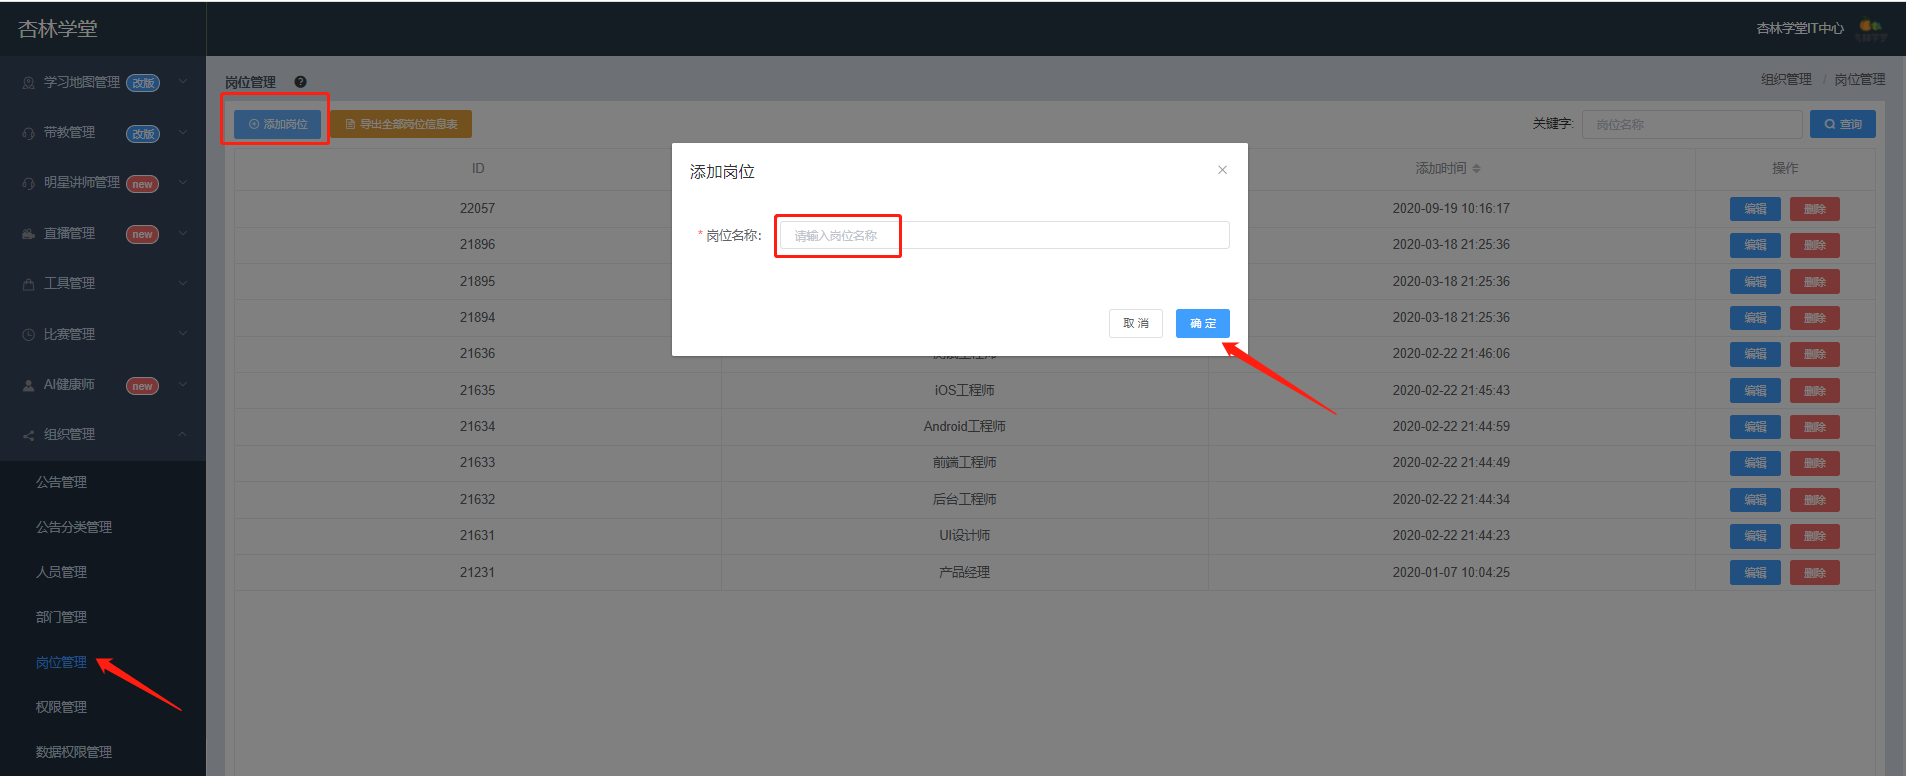Click the 添加时间 column sort icon
Screen dimensions: 1906x776
pos(1477,169)
